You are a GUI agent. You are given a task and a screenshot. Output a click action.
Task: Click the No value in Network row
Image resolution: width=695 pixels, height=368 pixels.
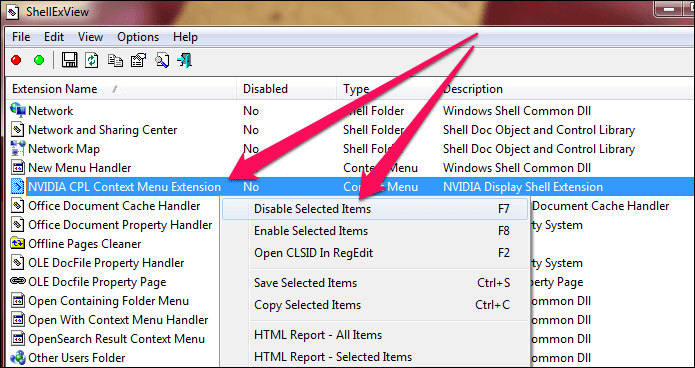click(251, 111)
